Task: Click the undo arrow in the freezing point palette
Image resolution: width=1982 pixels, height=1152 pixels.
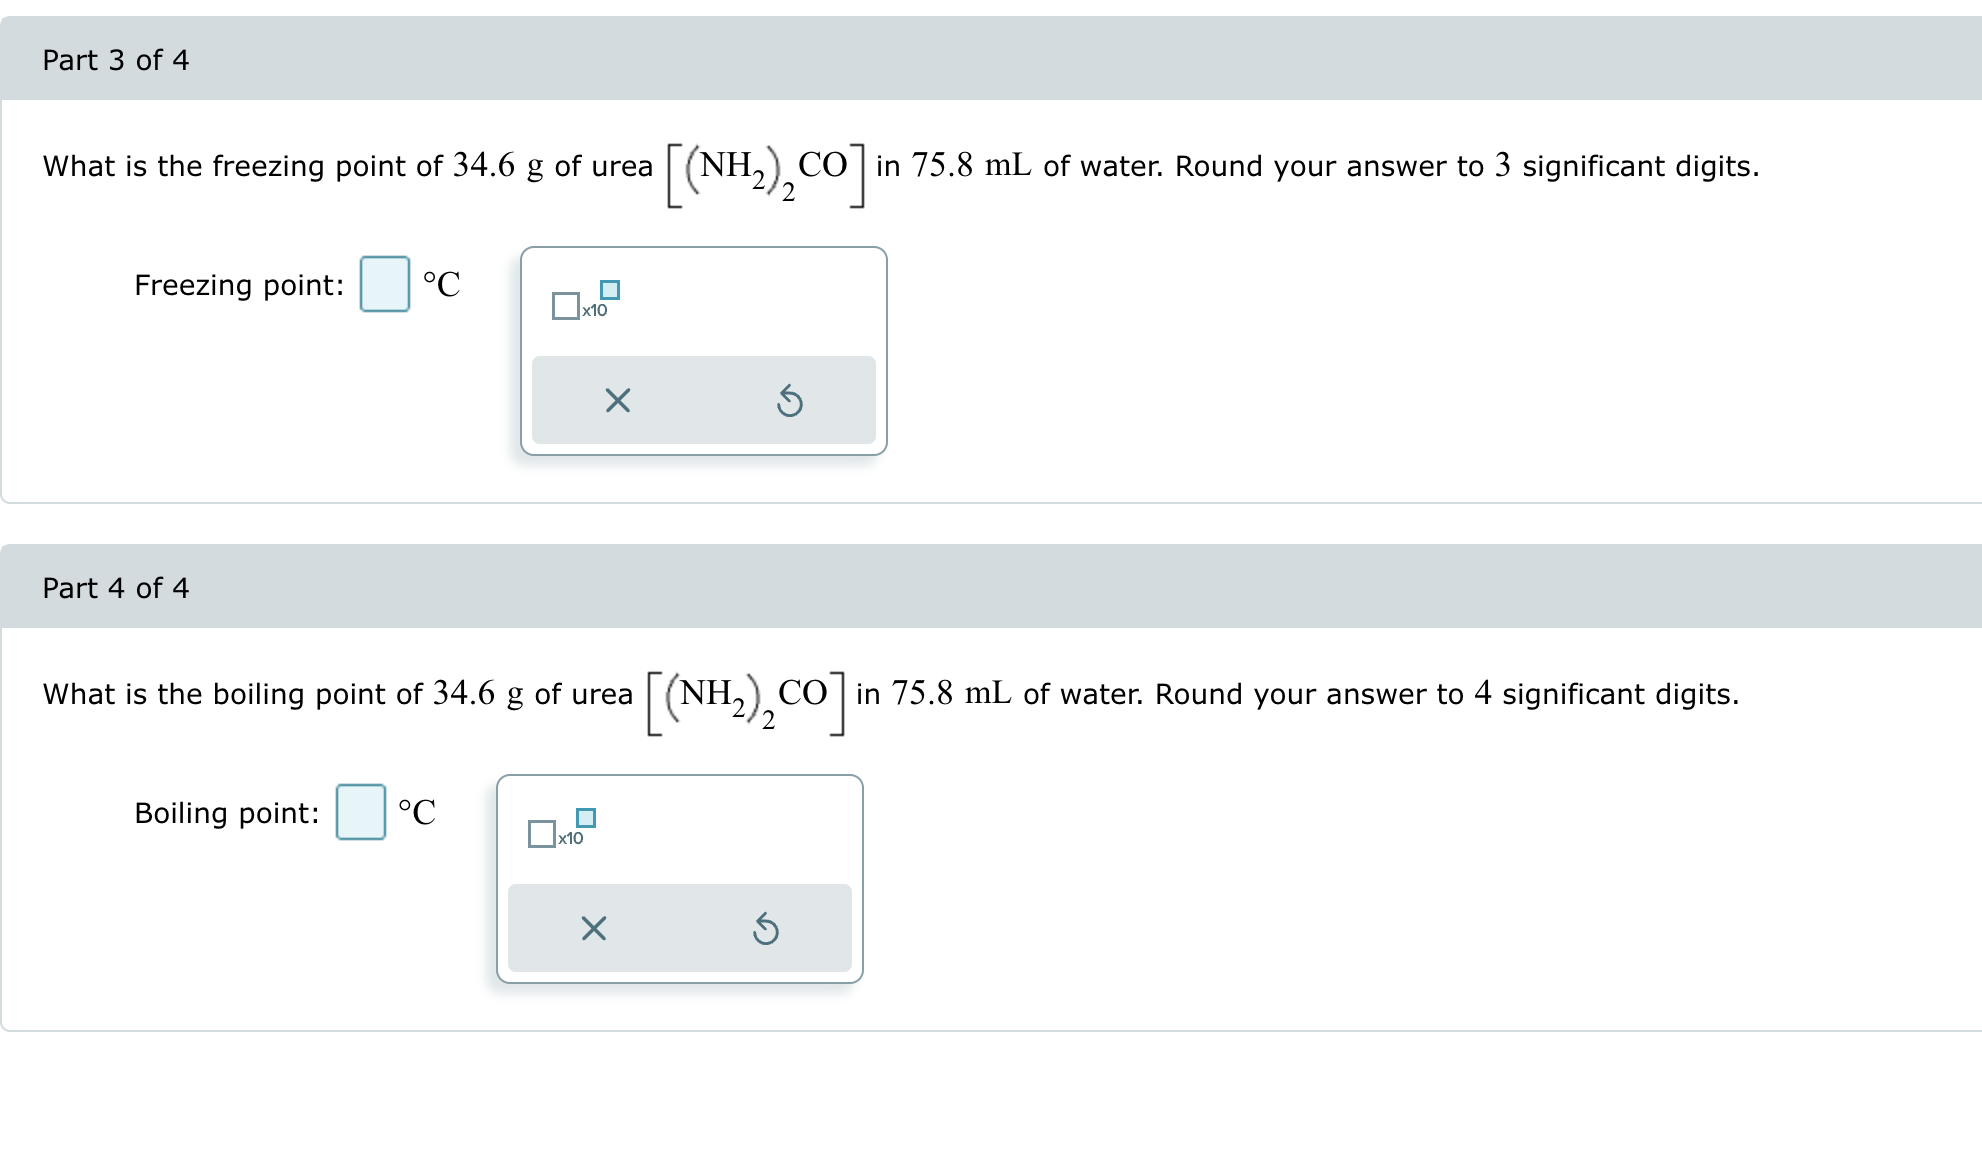Action: pyautogui.click(x=790, y=399)
